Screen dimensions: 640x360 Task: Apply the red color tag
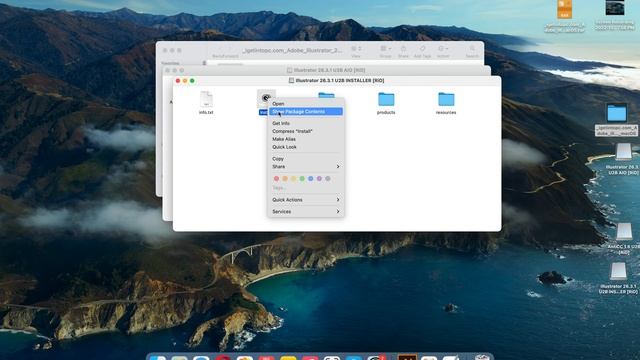coord(276,178)
